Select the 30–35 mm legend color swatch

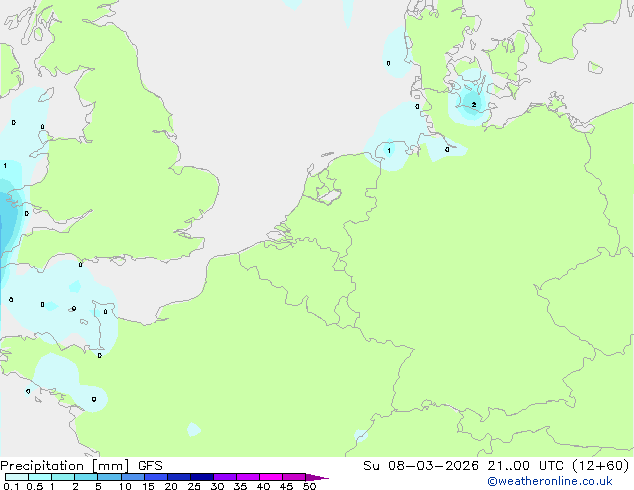coord(225,477)
